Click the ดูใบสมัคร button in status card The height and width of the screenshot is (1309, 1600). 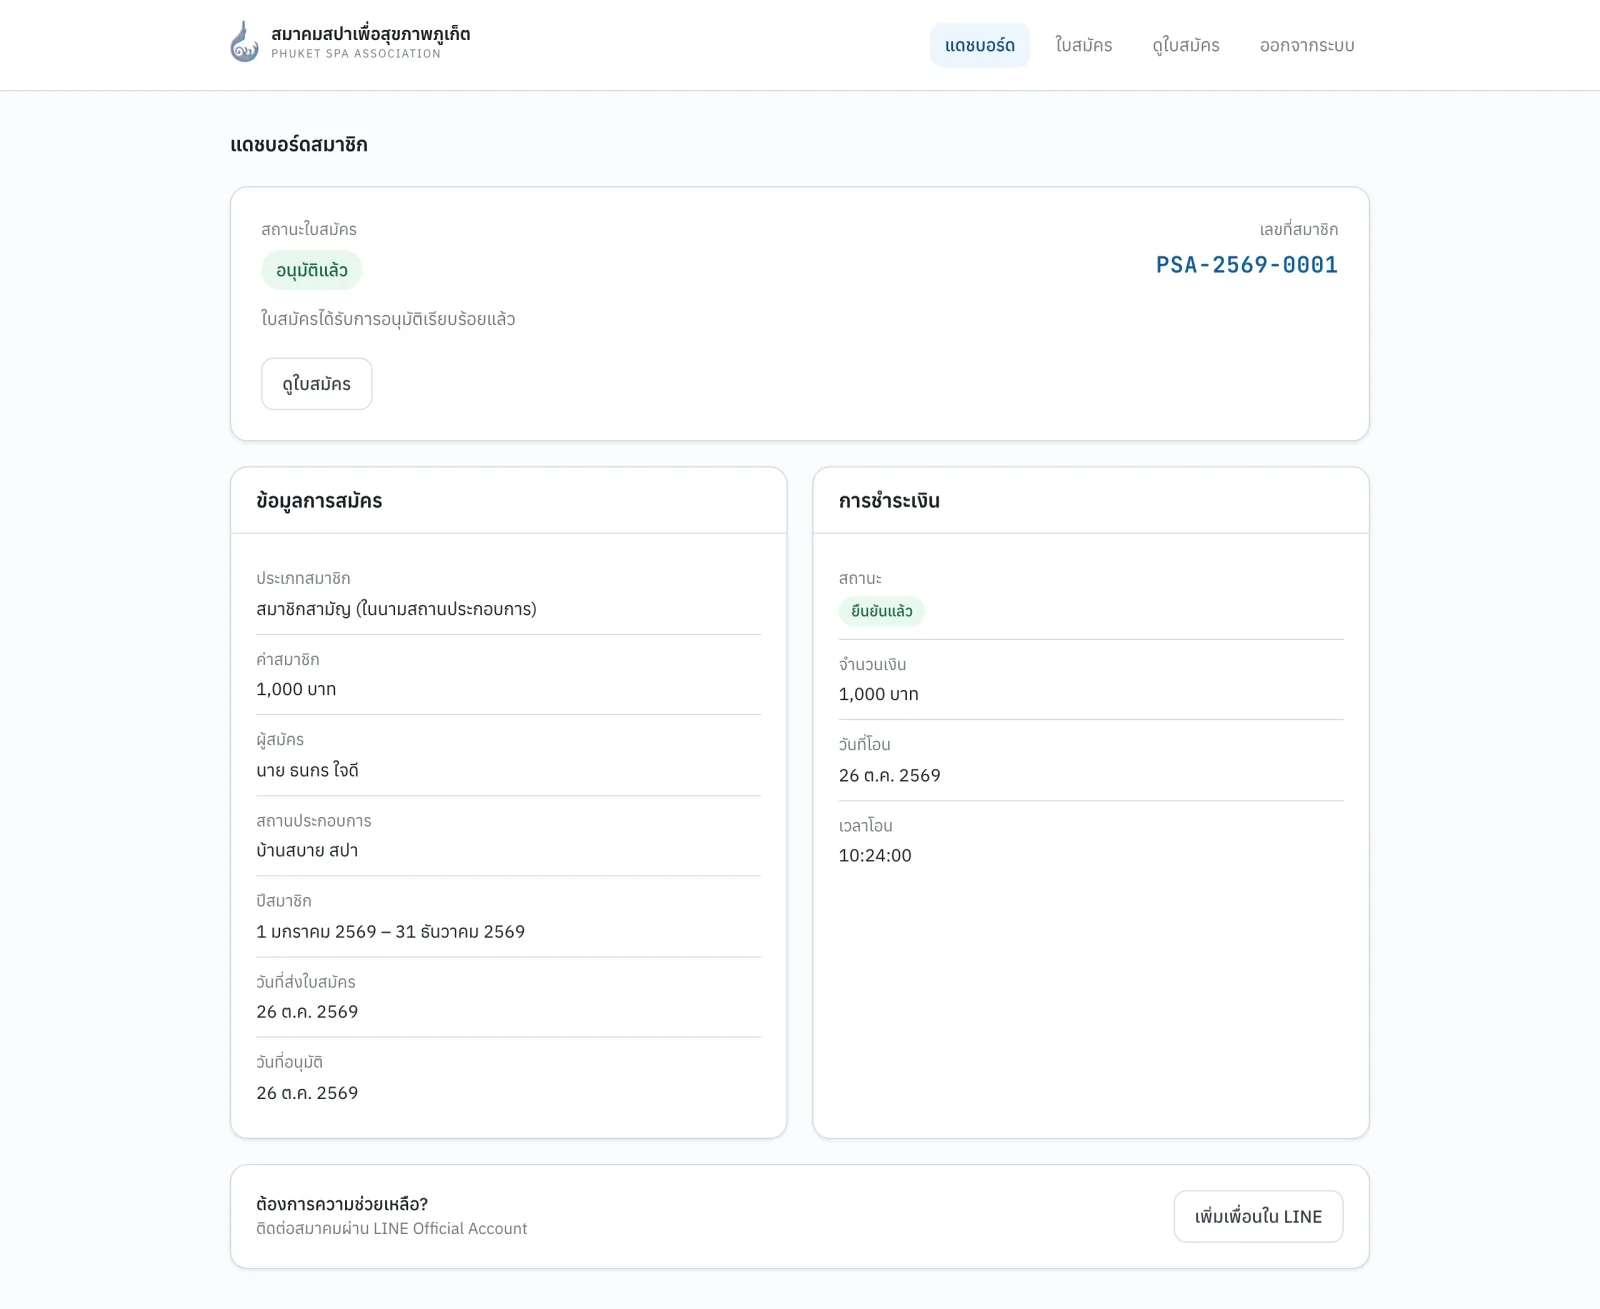tap(317, 384)
